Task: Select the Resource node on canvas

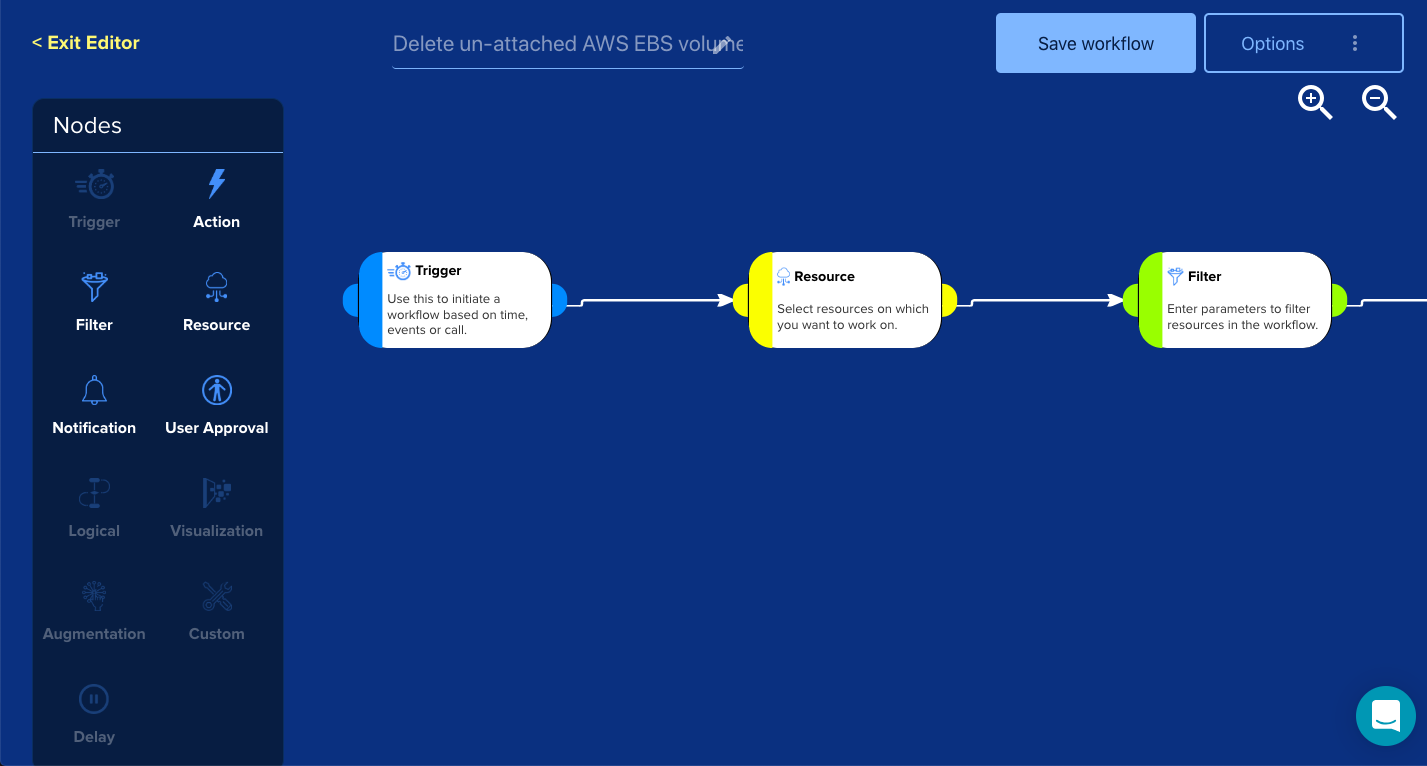Action: pyautogui.click(x=845, y=300)
